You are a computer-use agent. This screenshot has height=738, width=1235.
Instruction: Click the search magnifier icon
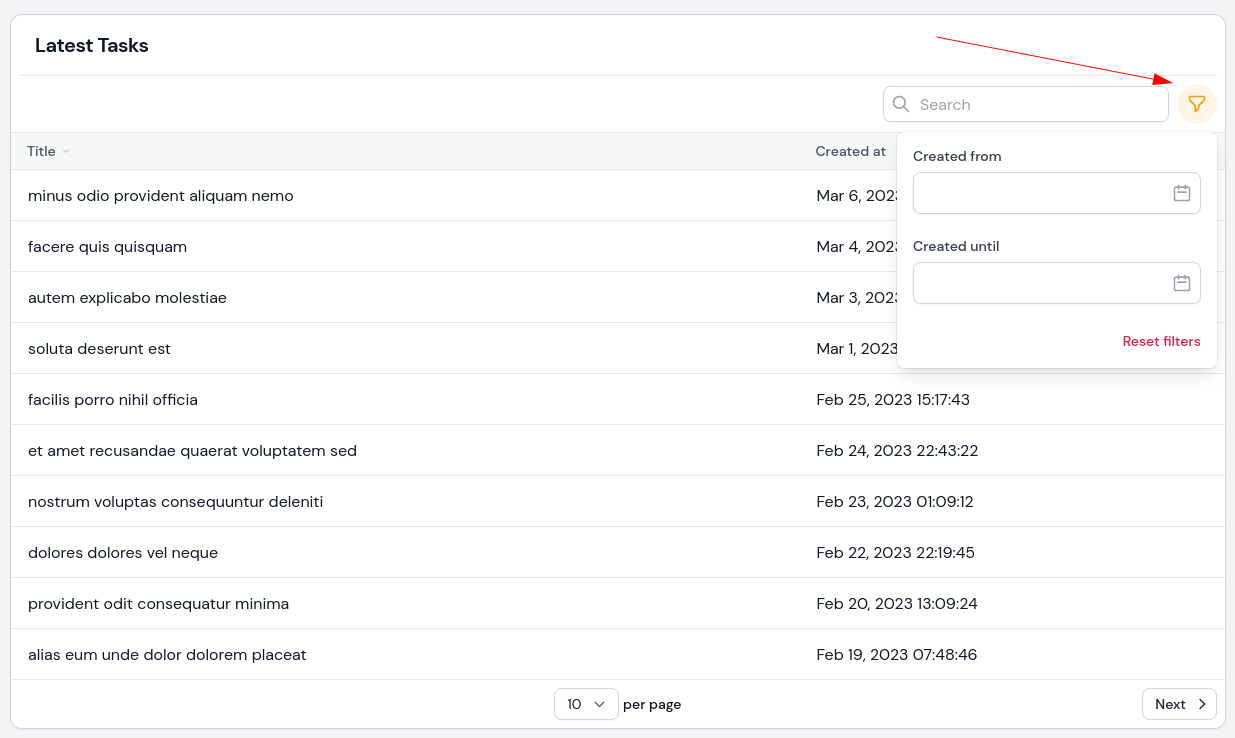pyautogui.click(x=901, y=104)
